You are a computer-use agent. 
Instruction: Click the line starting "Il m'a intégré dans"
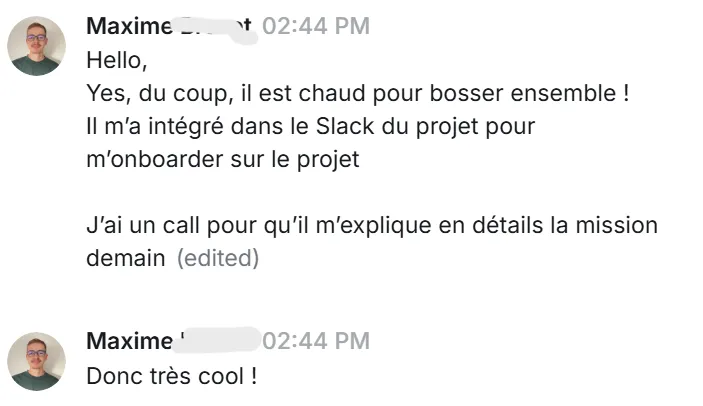311,127
